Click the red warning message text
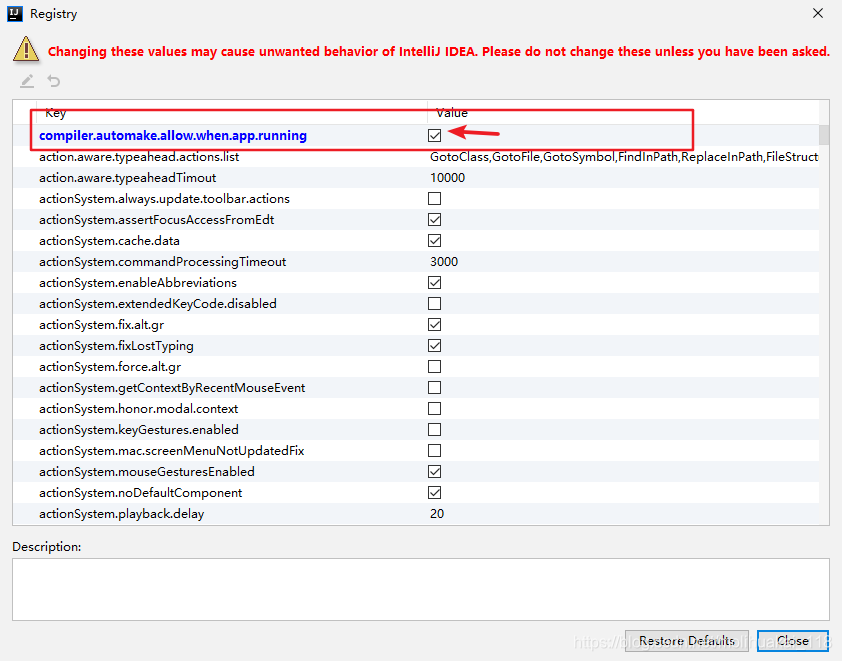The image size is (842, 661). click(439, 52)
